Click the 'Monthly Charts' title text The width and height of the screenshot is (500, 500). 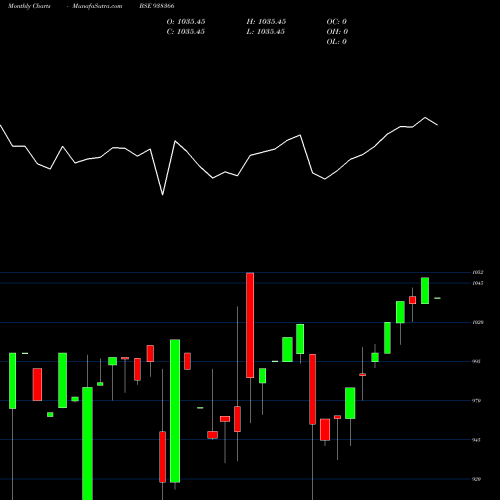point(29,6)
